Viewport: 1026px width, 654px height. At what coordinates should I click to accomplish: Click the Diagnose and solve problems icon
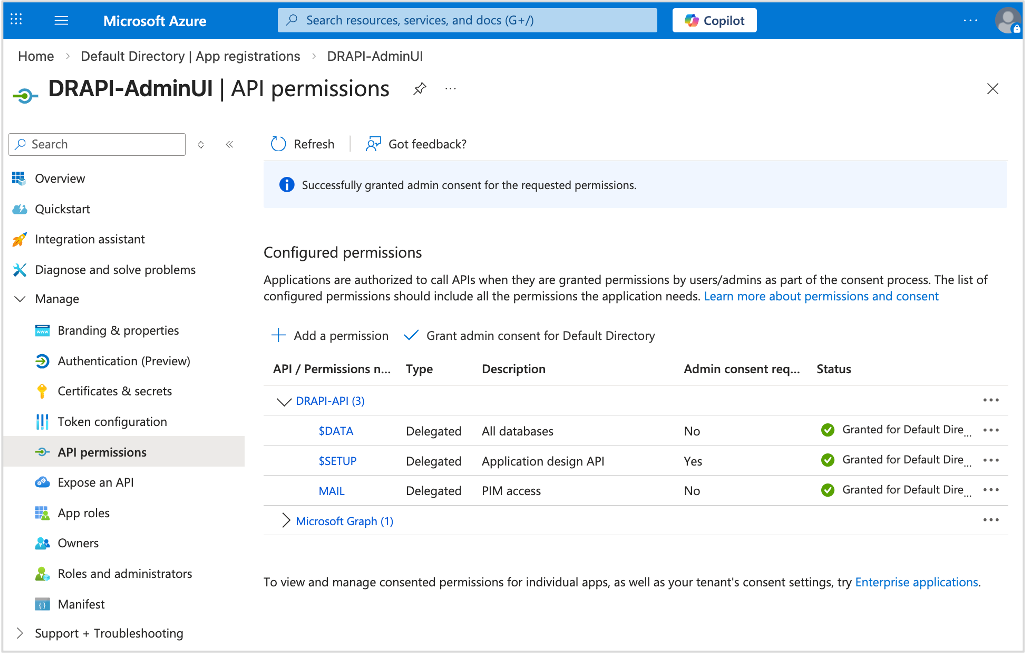20,269
